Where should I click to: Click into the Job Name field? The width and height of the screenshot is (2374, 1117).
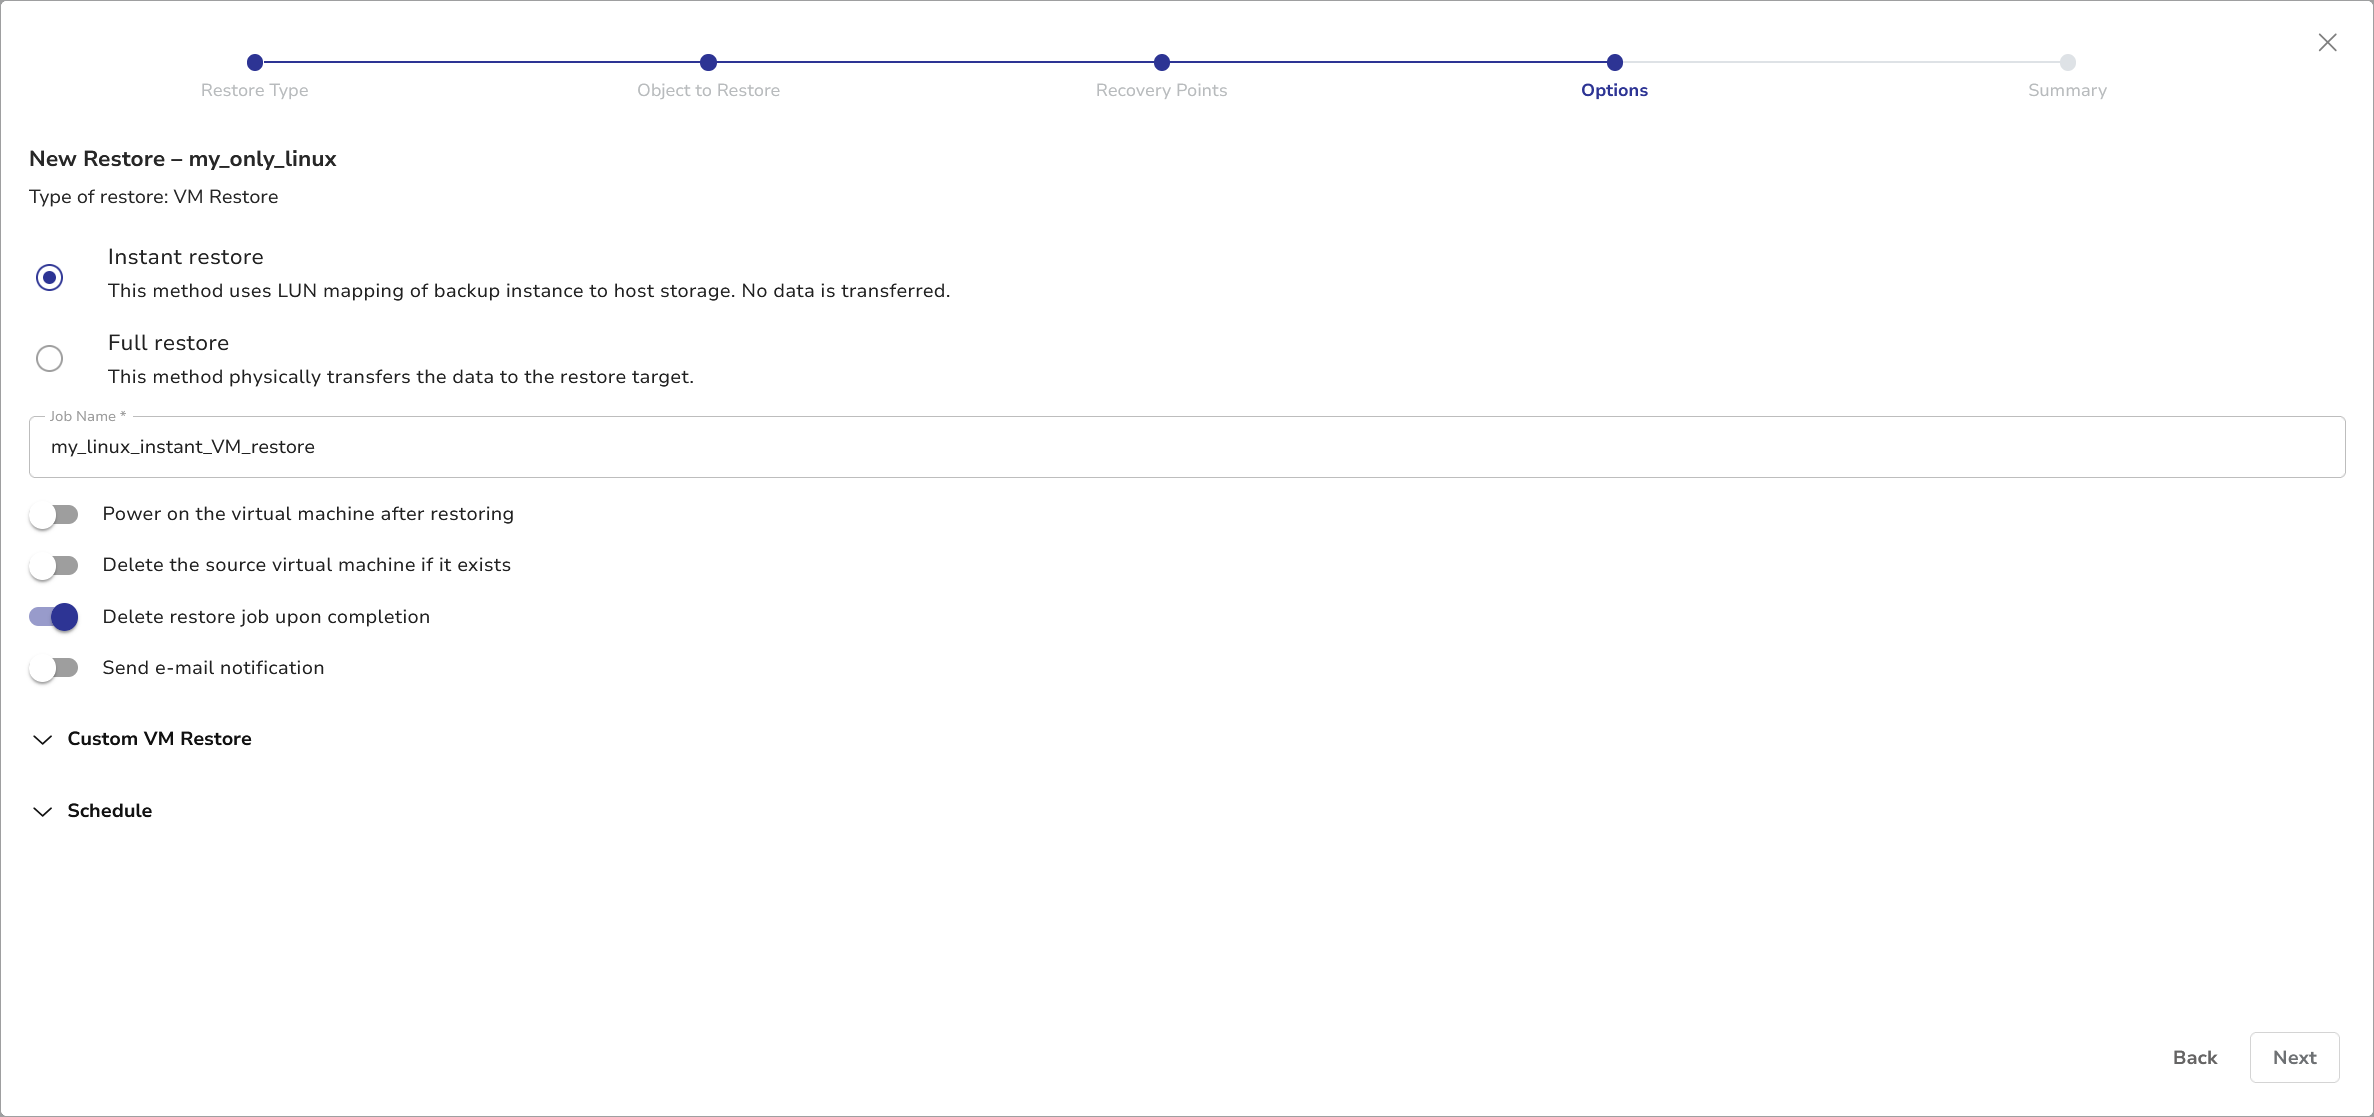tap(1186, 447)
